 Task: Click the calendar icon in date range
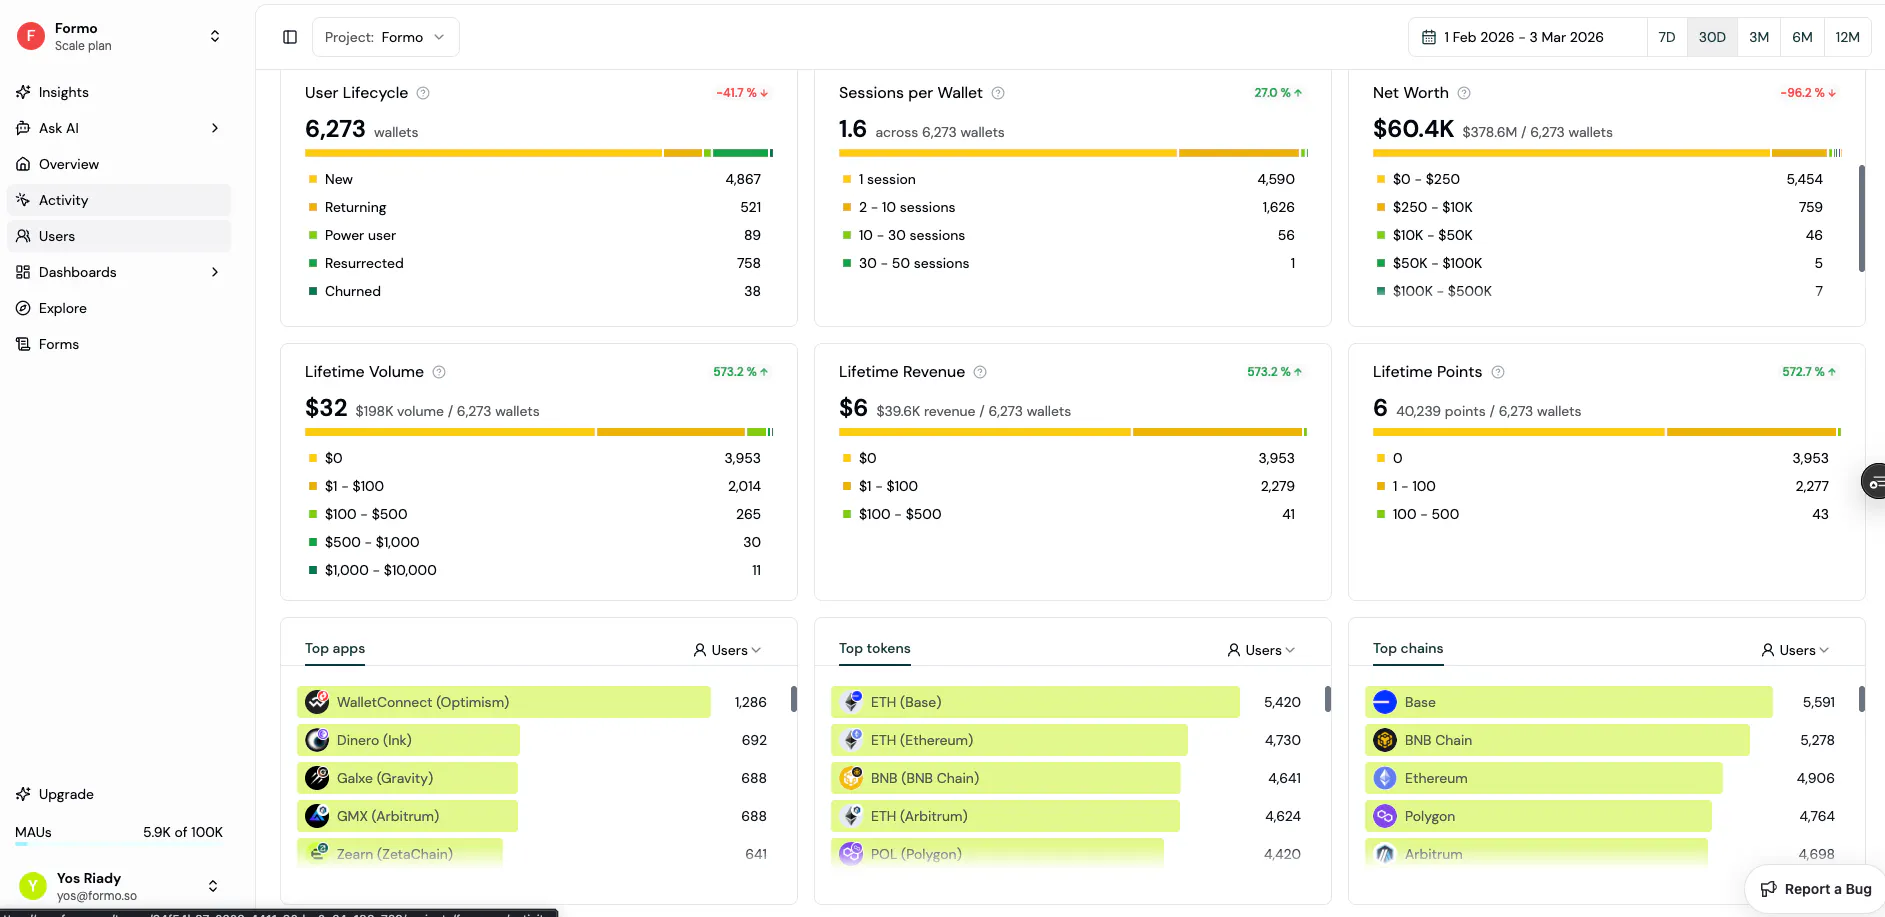(x=1429, y=37)
